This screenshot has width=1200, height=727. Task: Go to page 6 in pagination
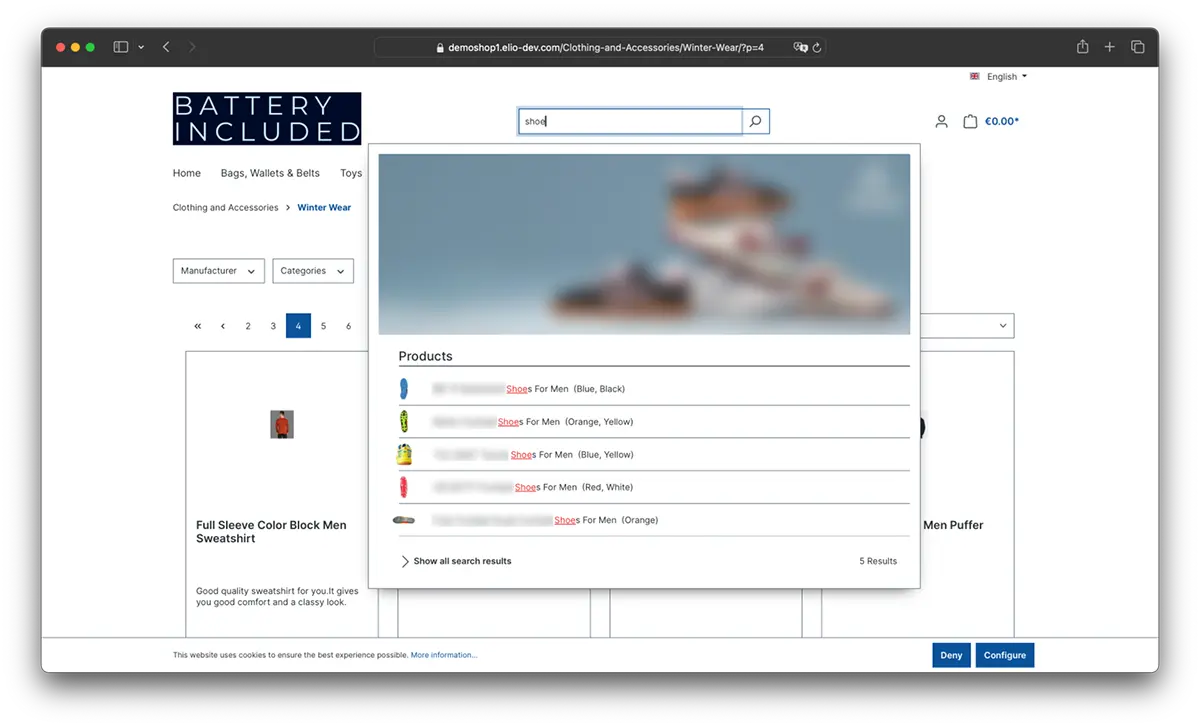point(348,325)
